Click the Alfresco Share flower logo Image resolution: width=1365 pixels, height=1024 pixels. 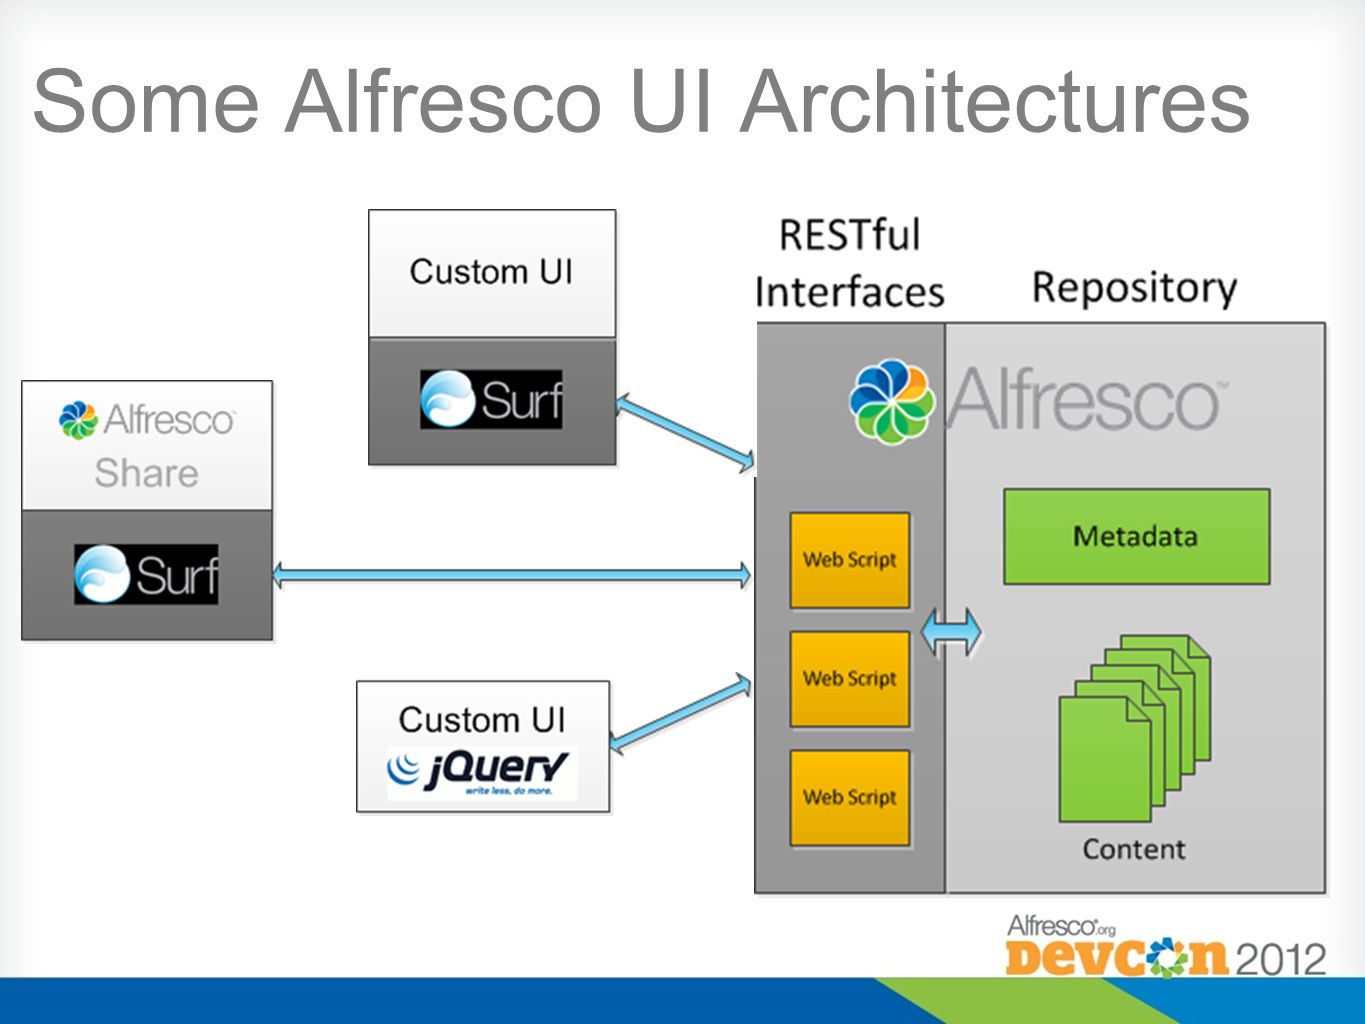[78, 420]
